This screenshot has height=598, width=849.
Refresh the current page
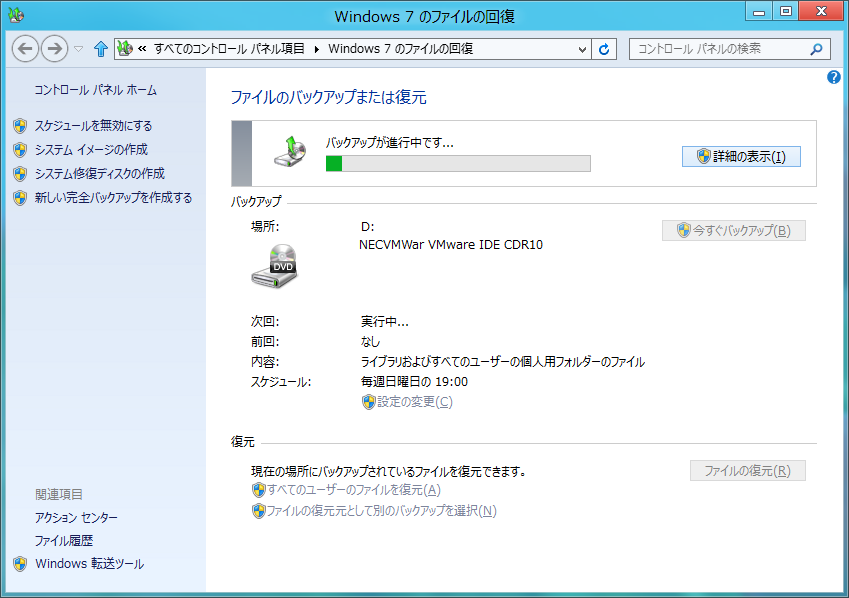604,49
